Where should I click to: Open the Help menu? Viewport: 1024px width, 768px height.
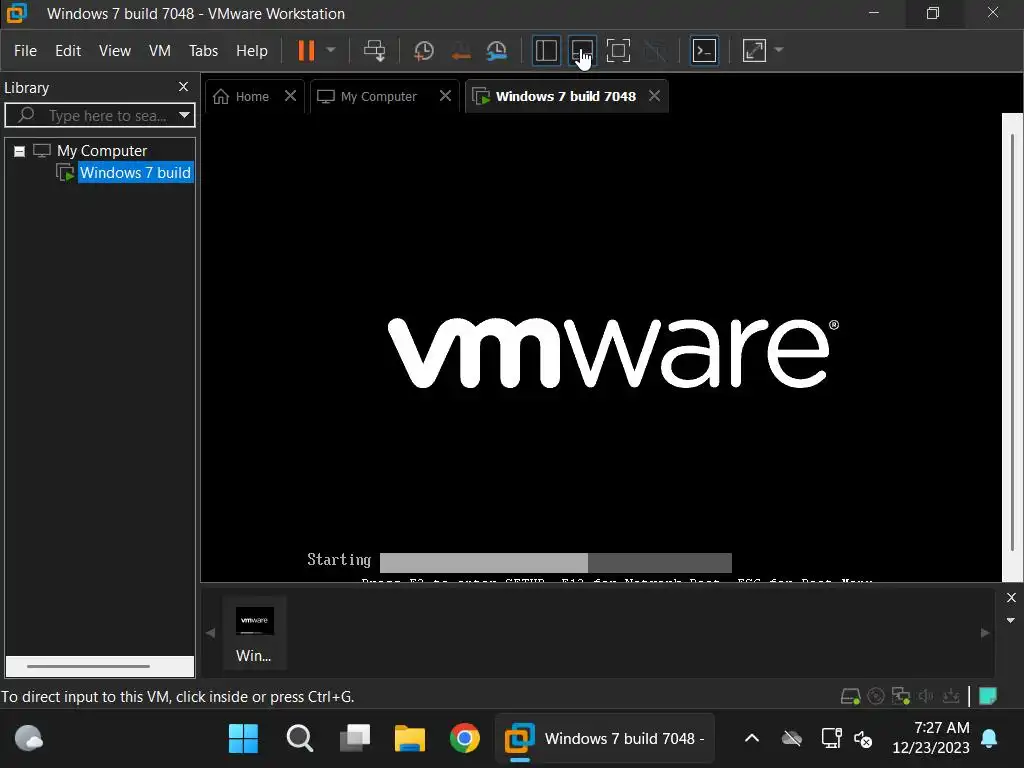click(x=251, y=50)
